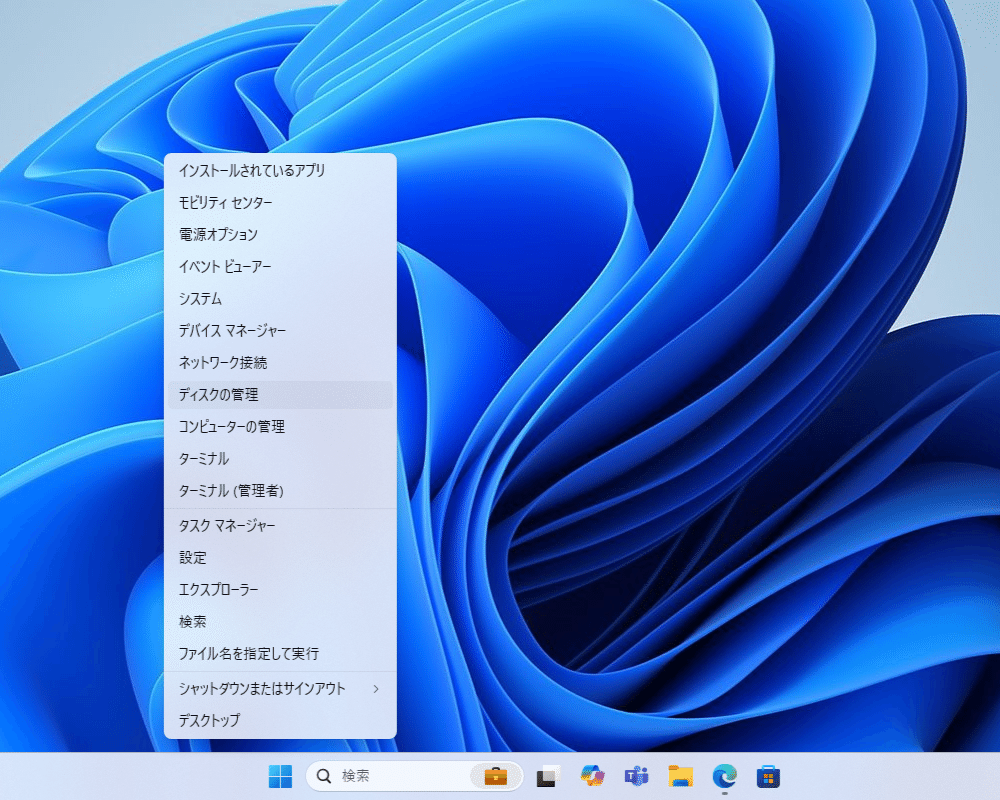1000x800 pixels.
Task: Click the 検索 taskbar search field
Action: [415, 776]
